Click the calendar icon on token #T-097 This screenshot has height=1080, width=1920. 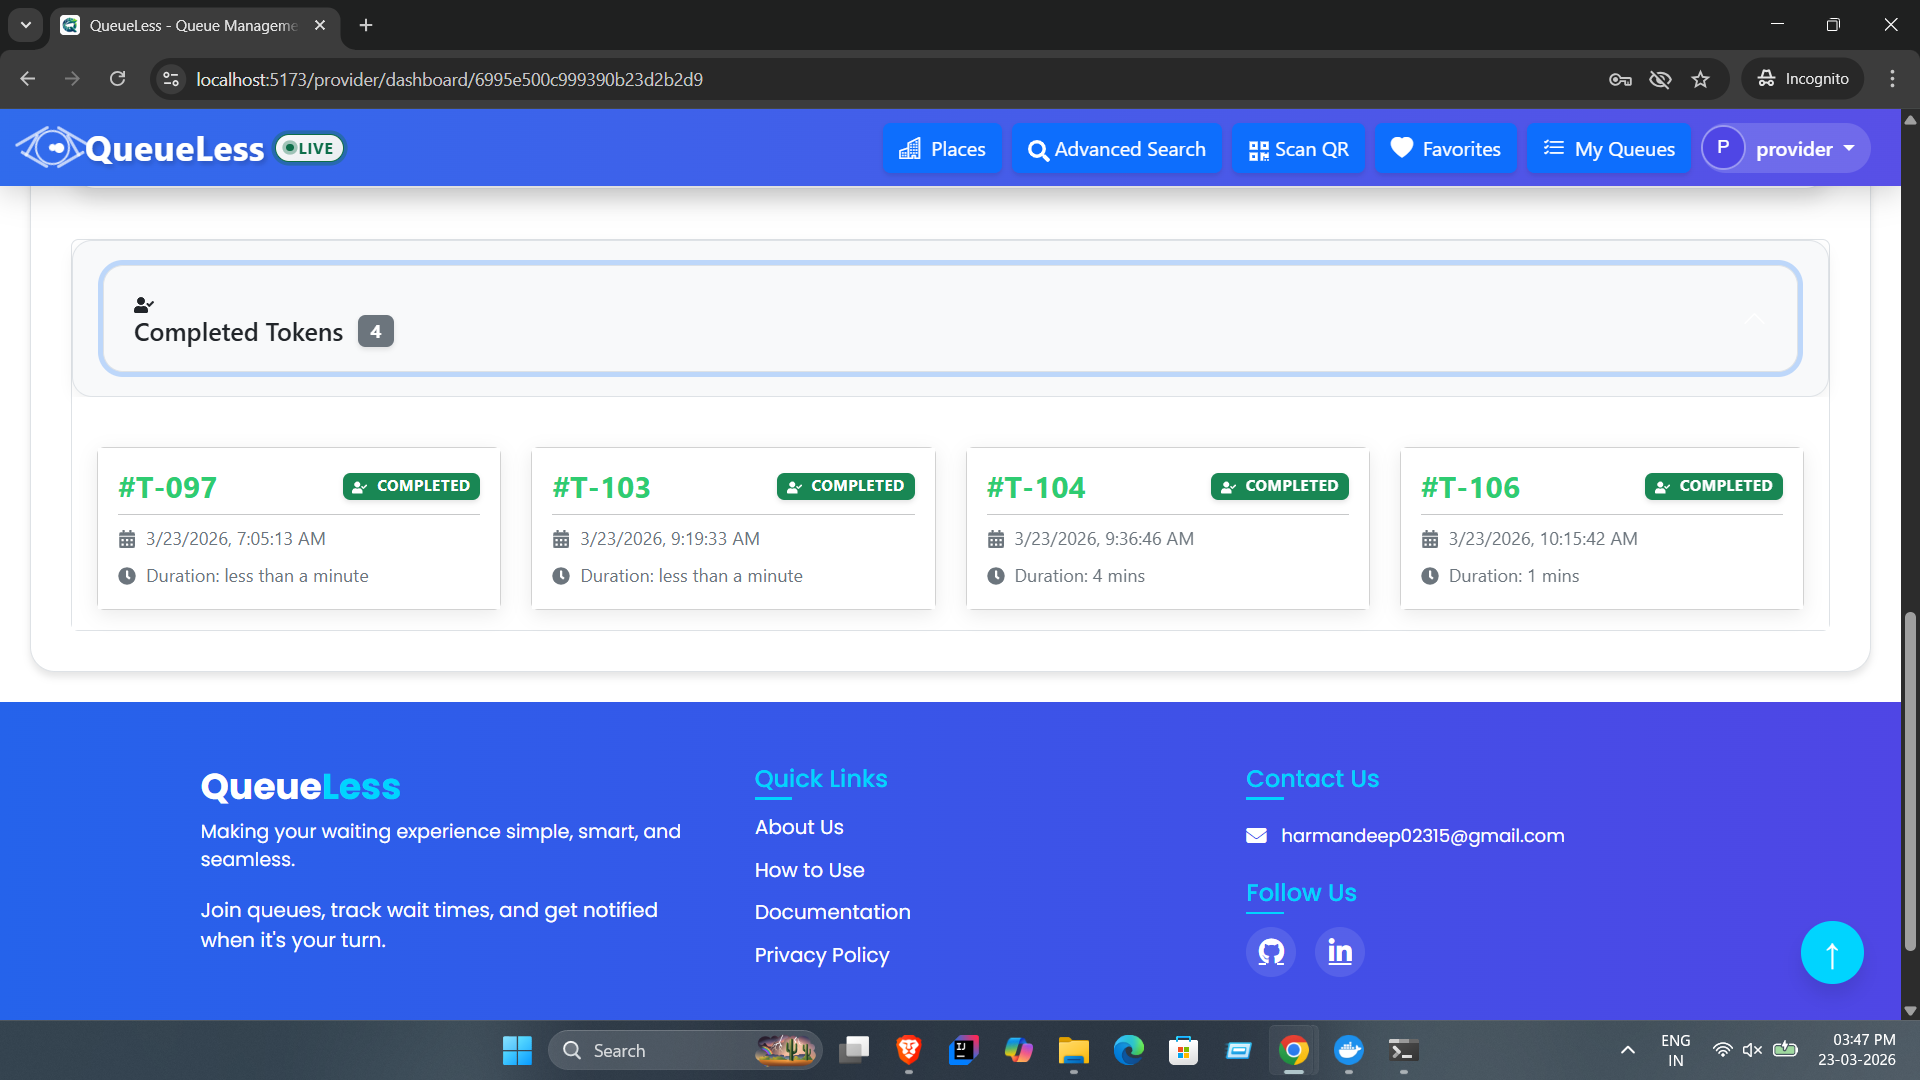tap(127, 540)
